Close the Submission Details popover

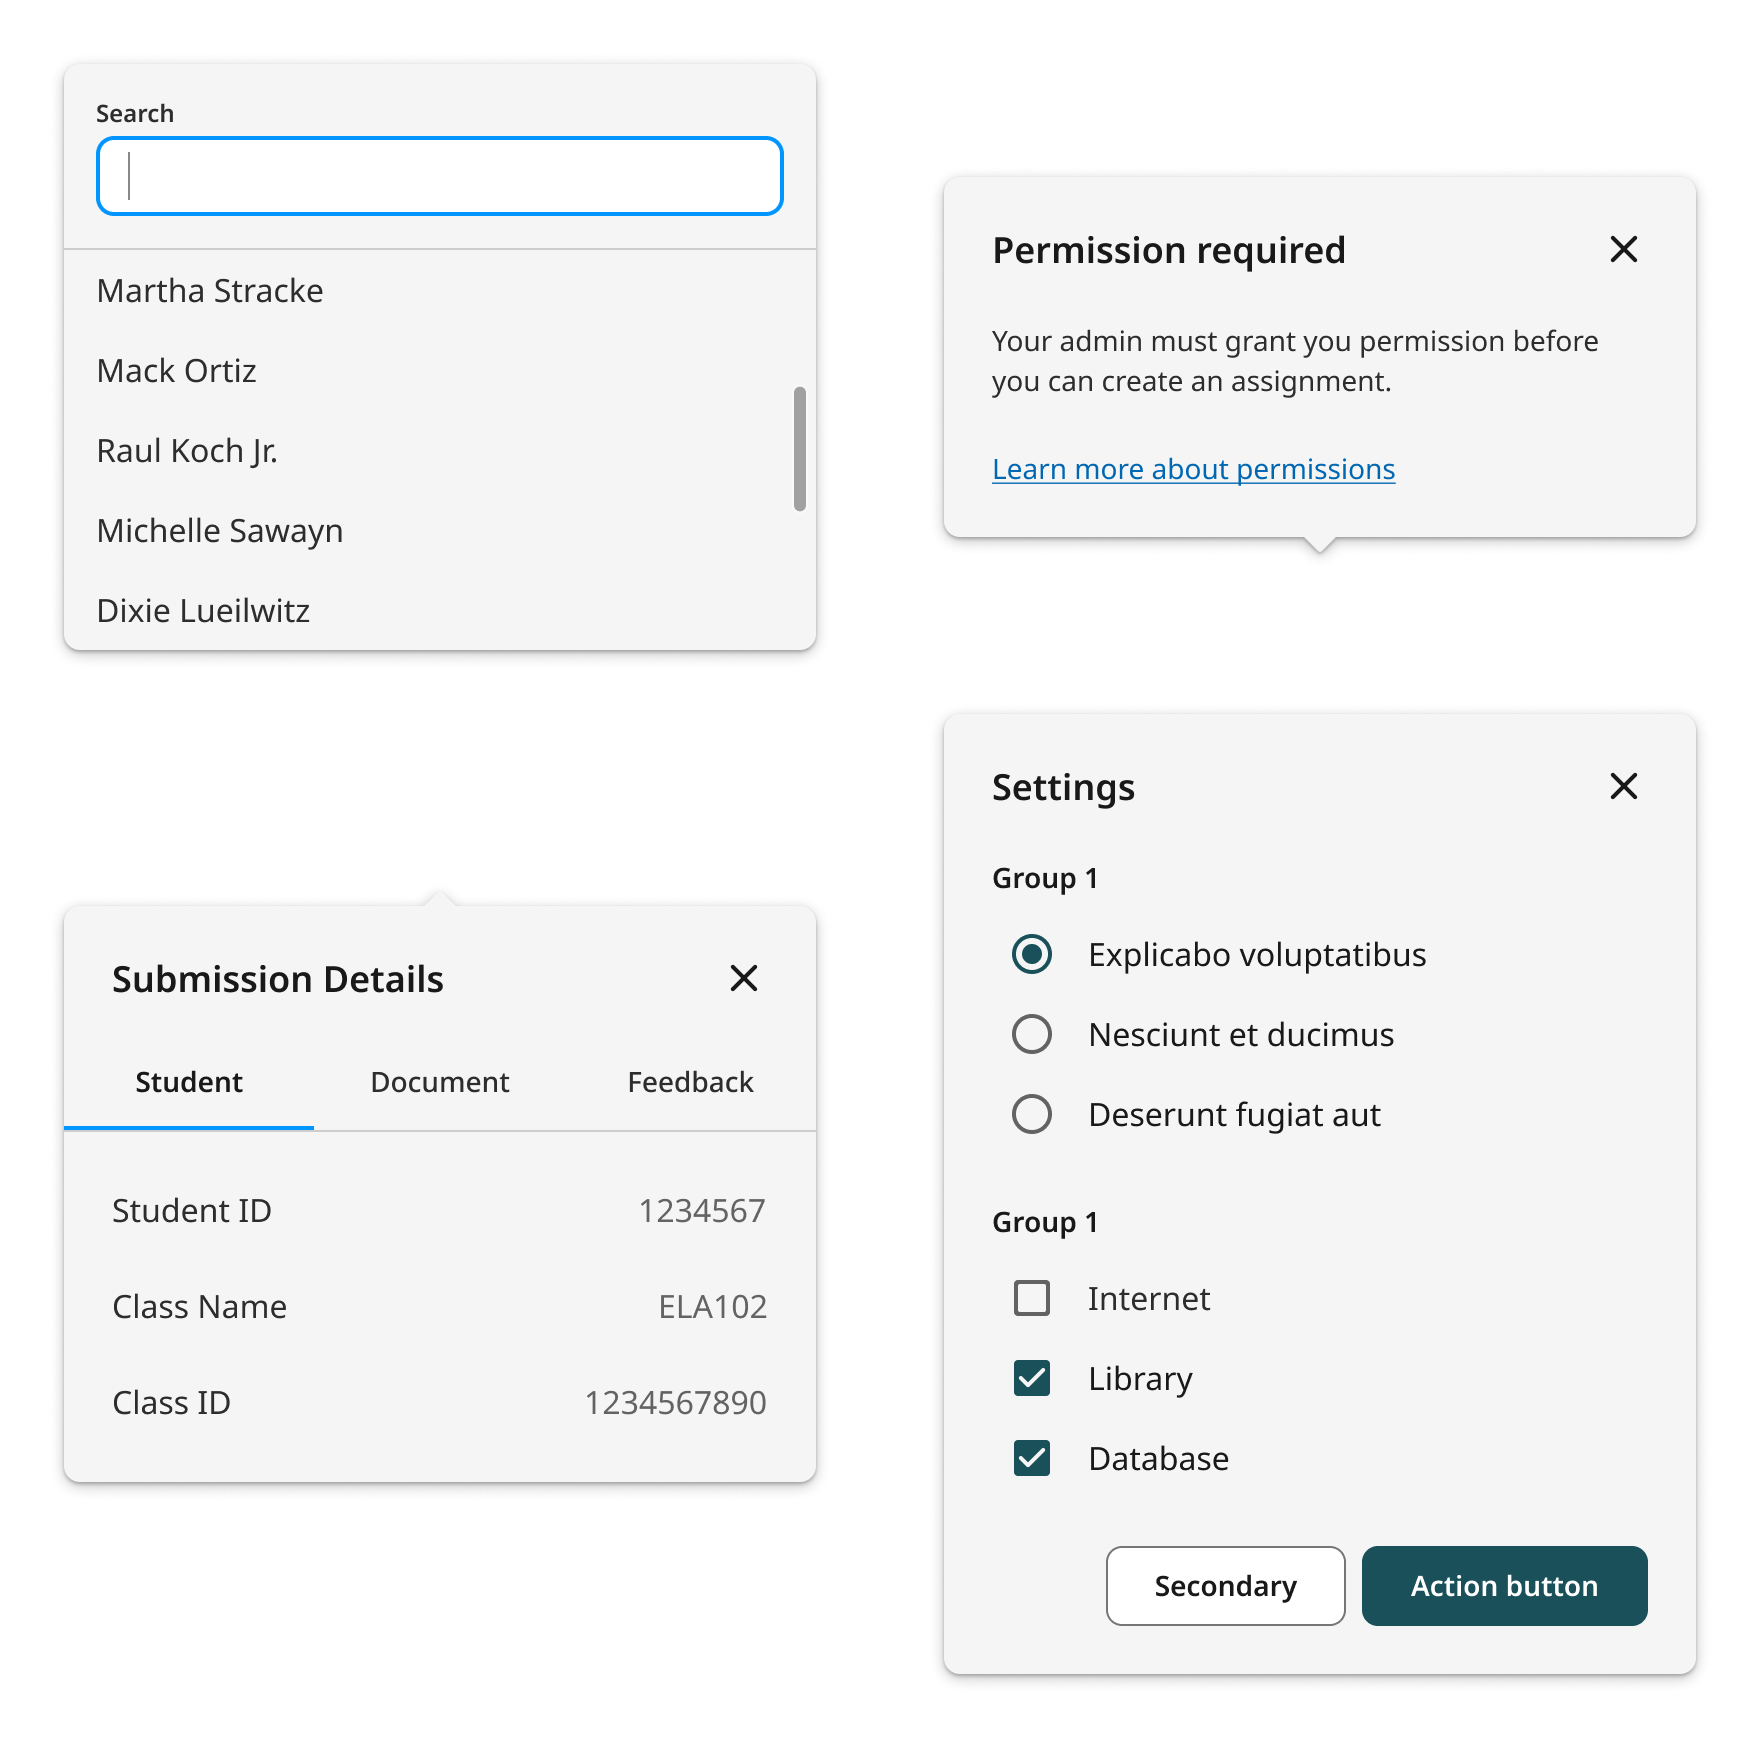(x=743, y=978)
